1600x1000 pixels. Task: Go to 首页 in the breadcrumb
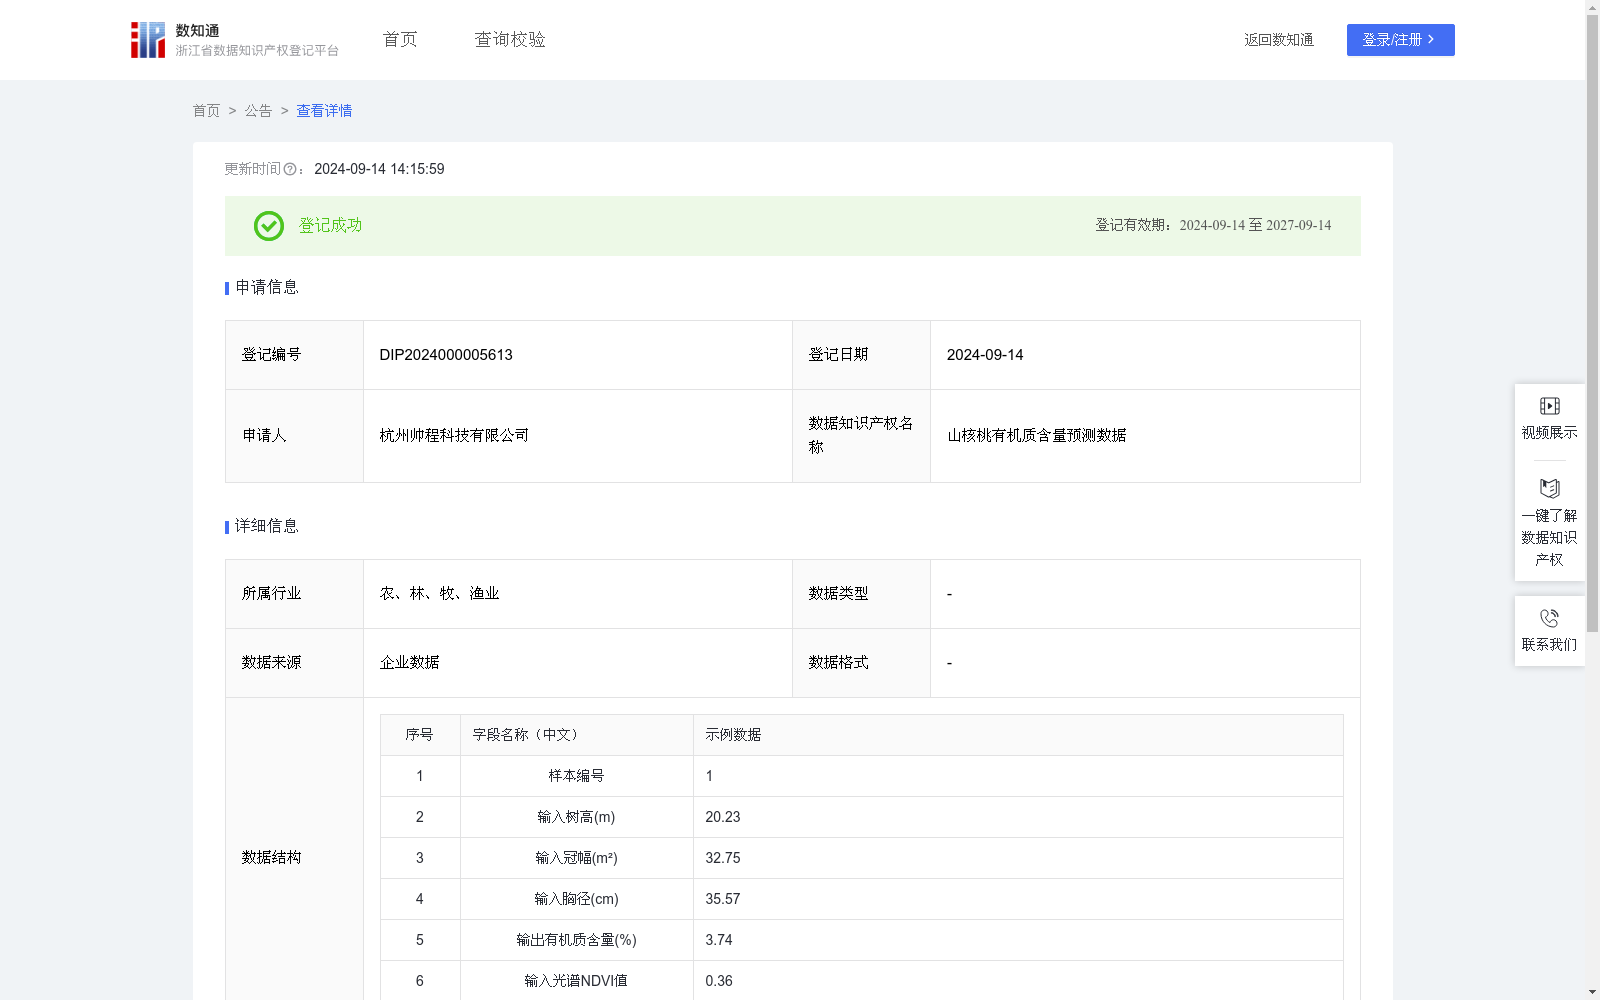point(206,111)
